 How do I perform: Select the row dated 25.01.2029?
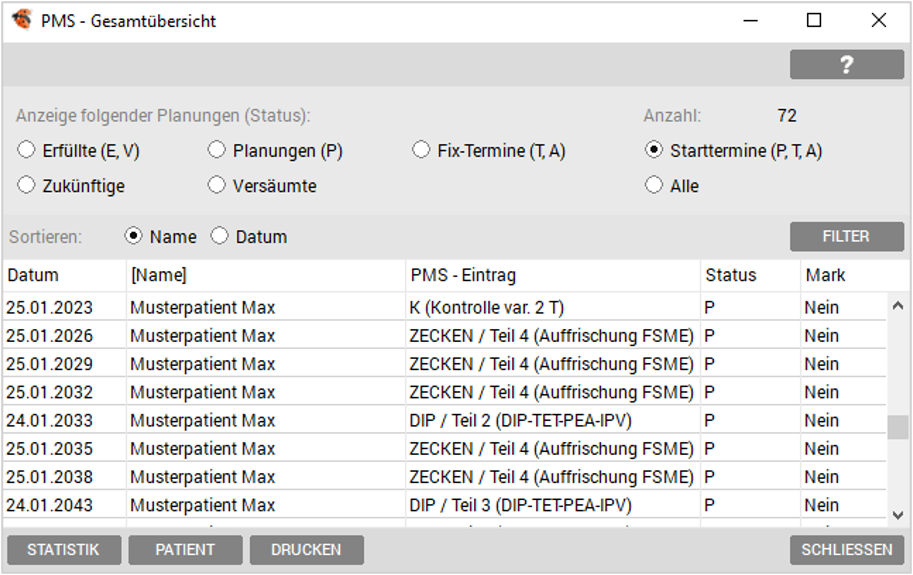(x=445, y=364)
